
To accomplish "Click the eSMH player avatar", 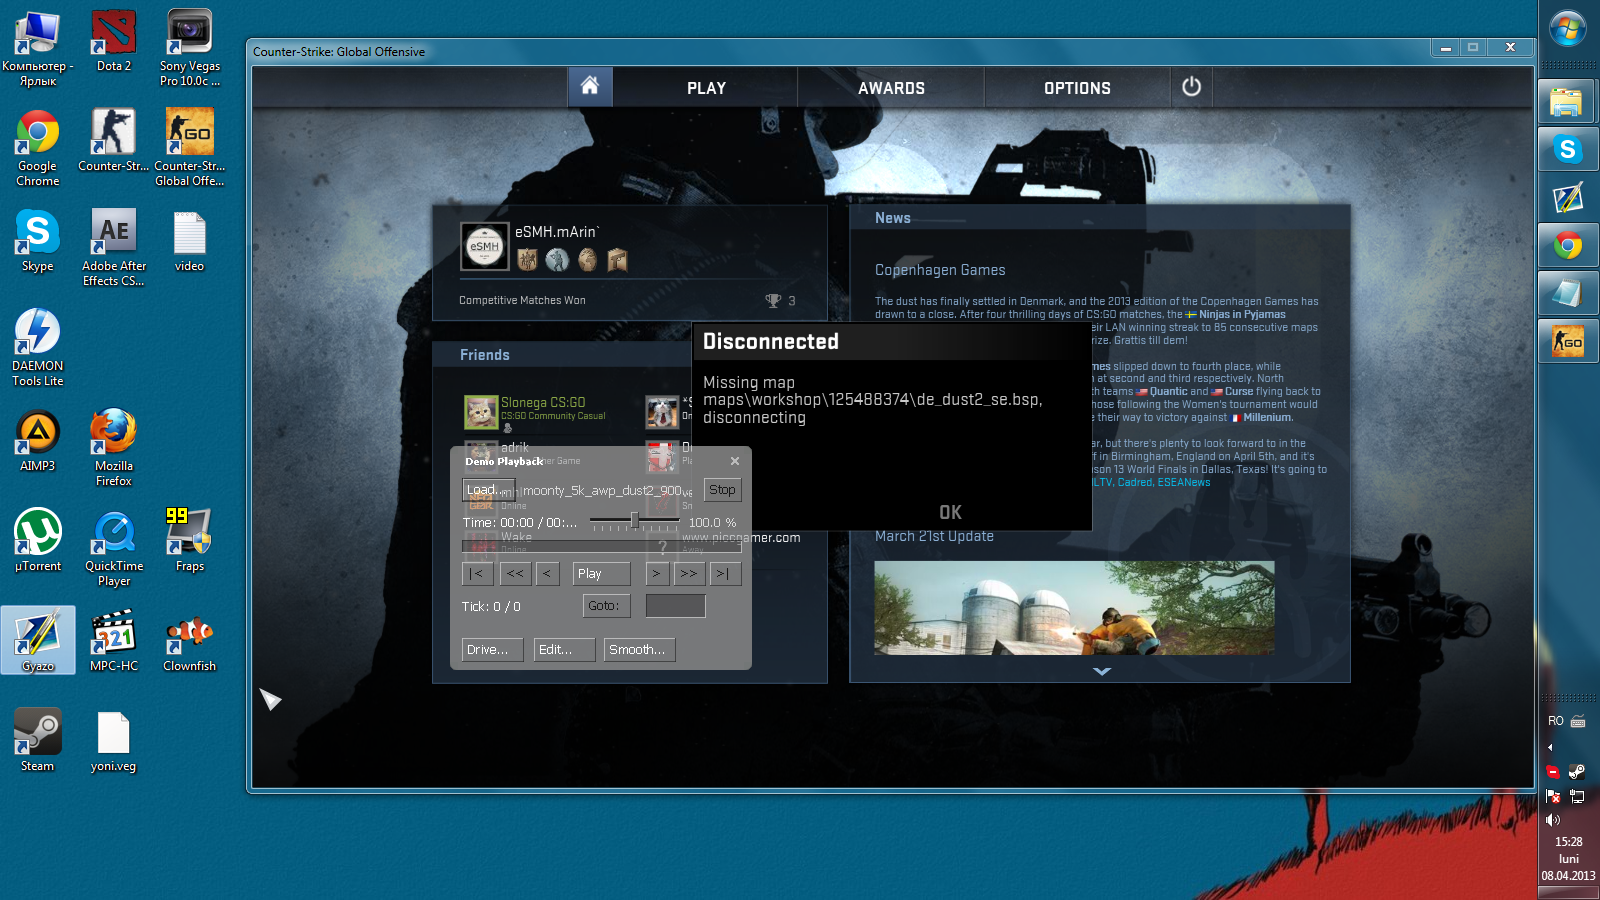I will coord(485,246).
